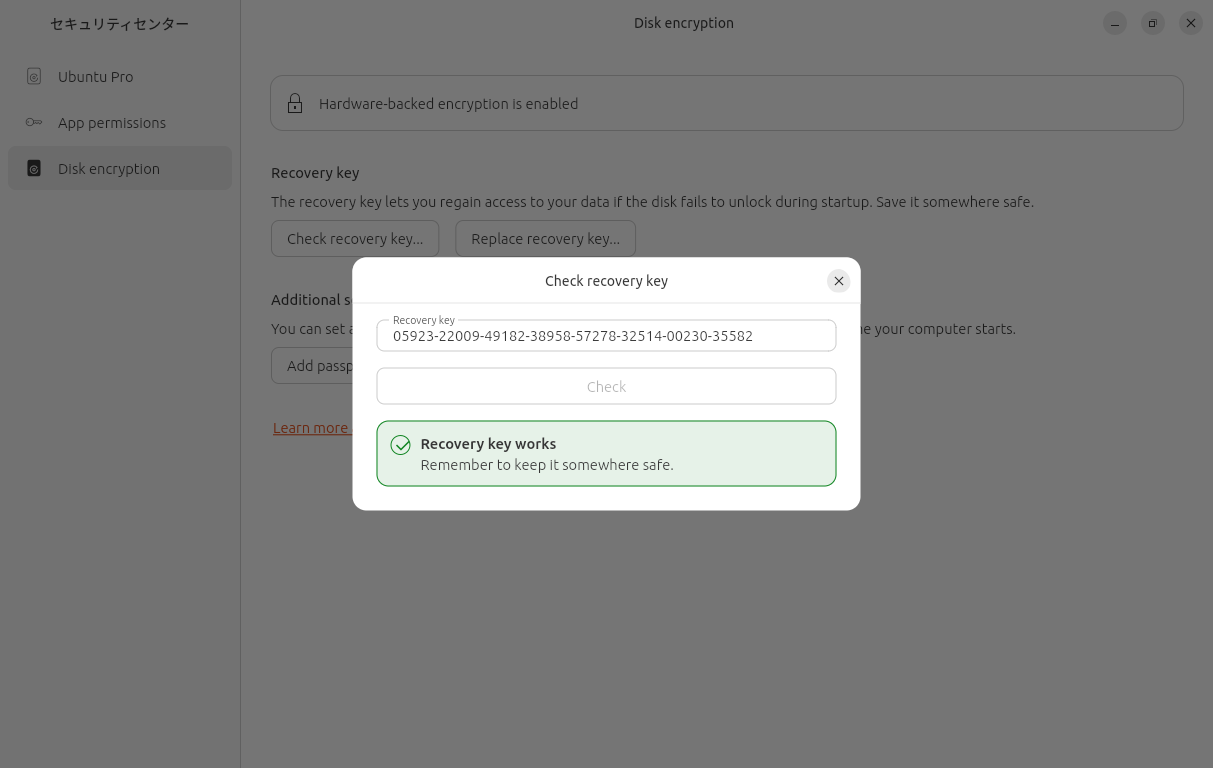Click the Add passphrase button
The height and width of the screenshot is (768, 1213).
click(x=312, y=366)
